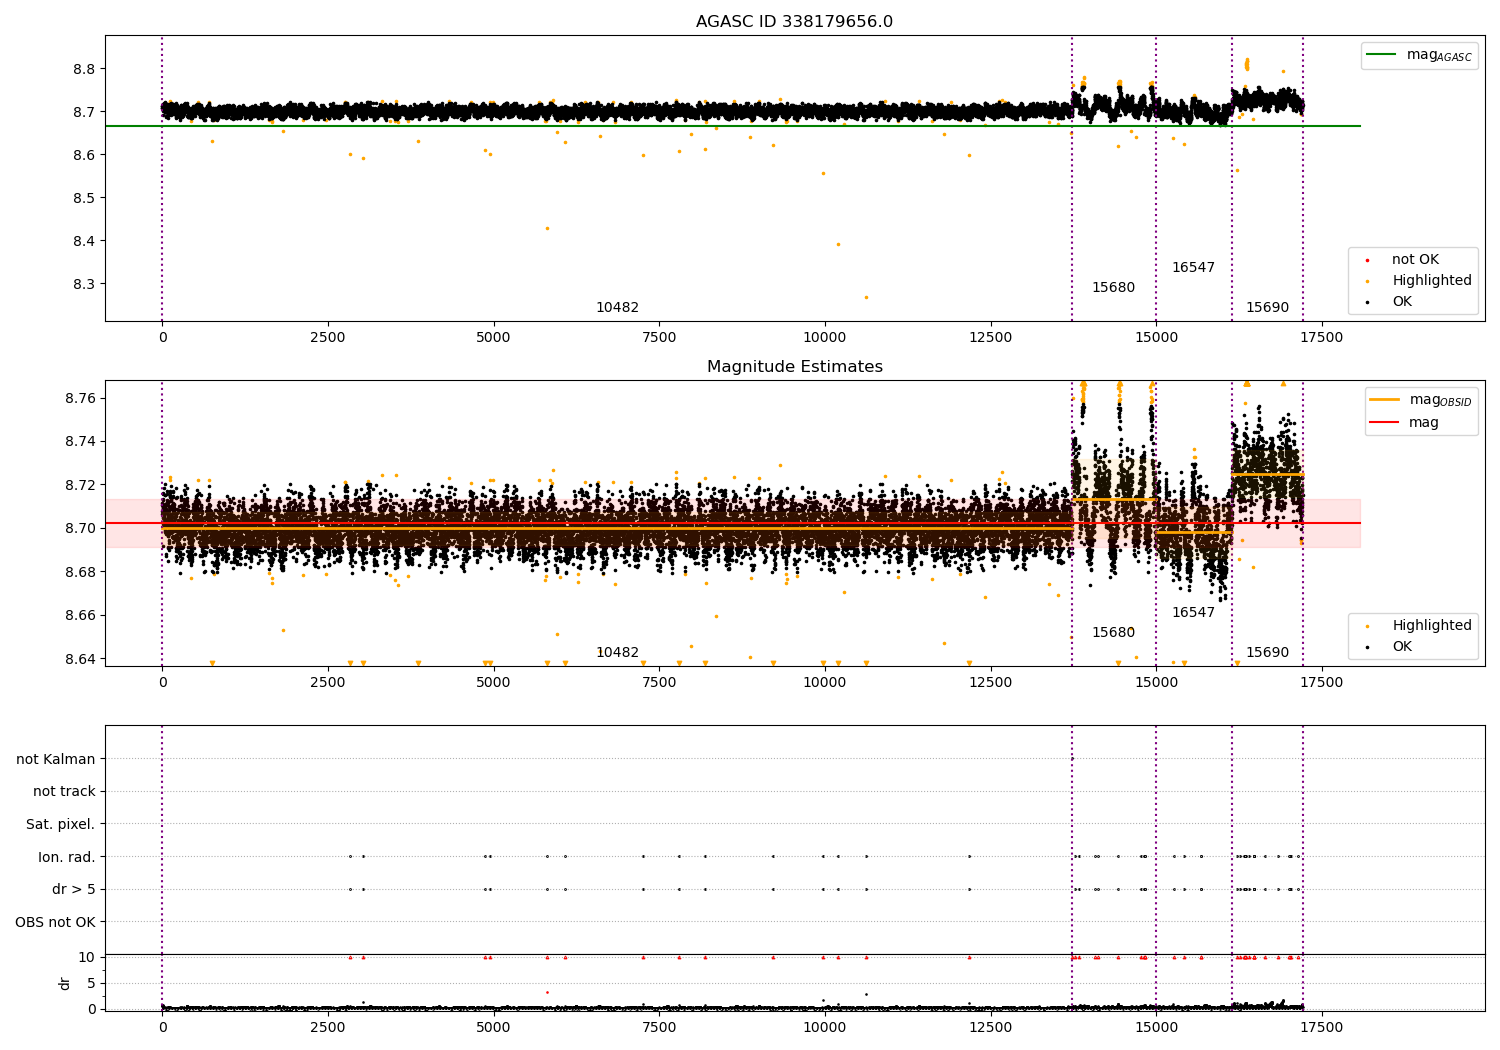The image size is (1500, 1050).
Task: Click the title 'AGASC ID 338179656.0'
Action: 795,22
